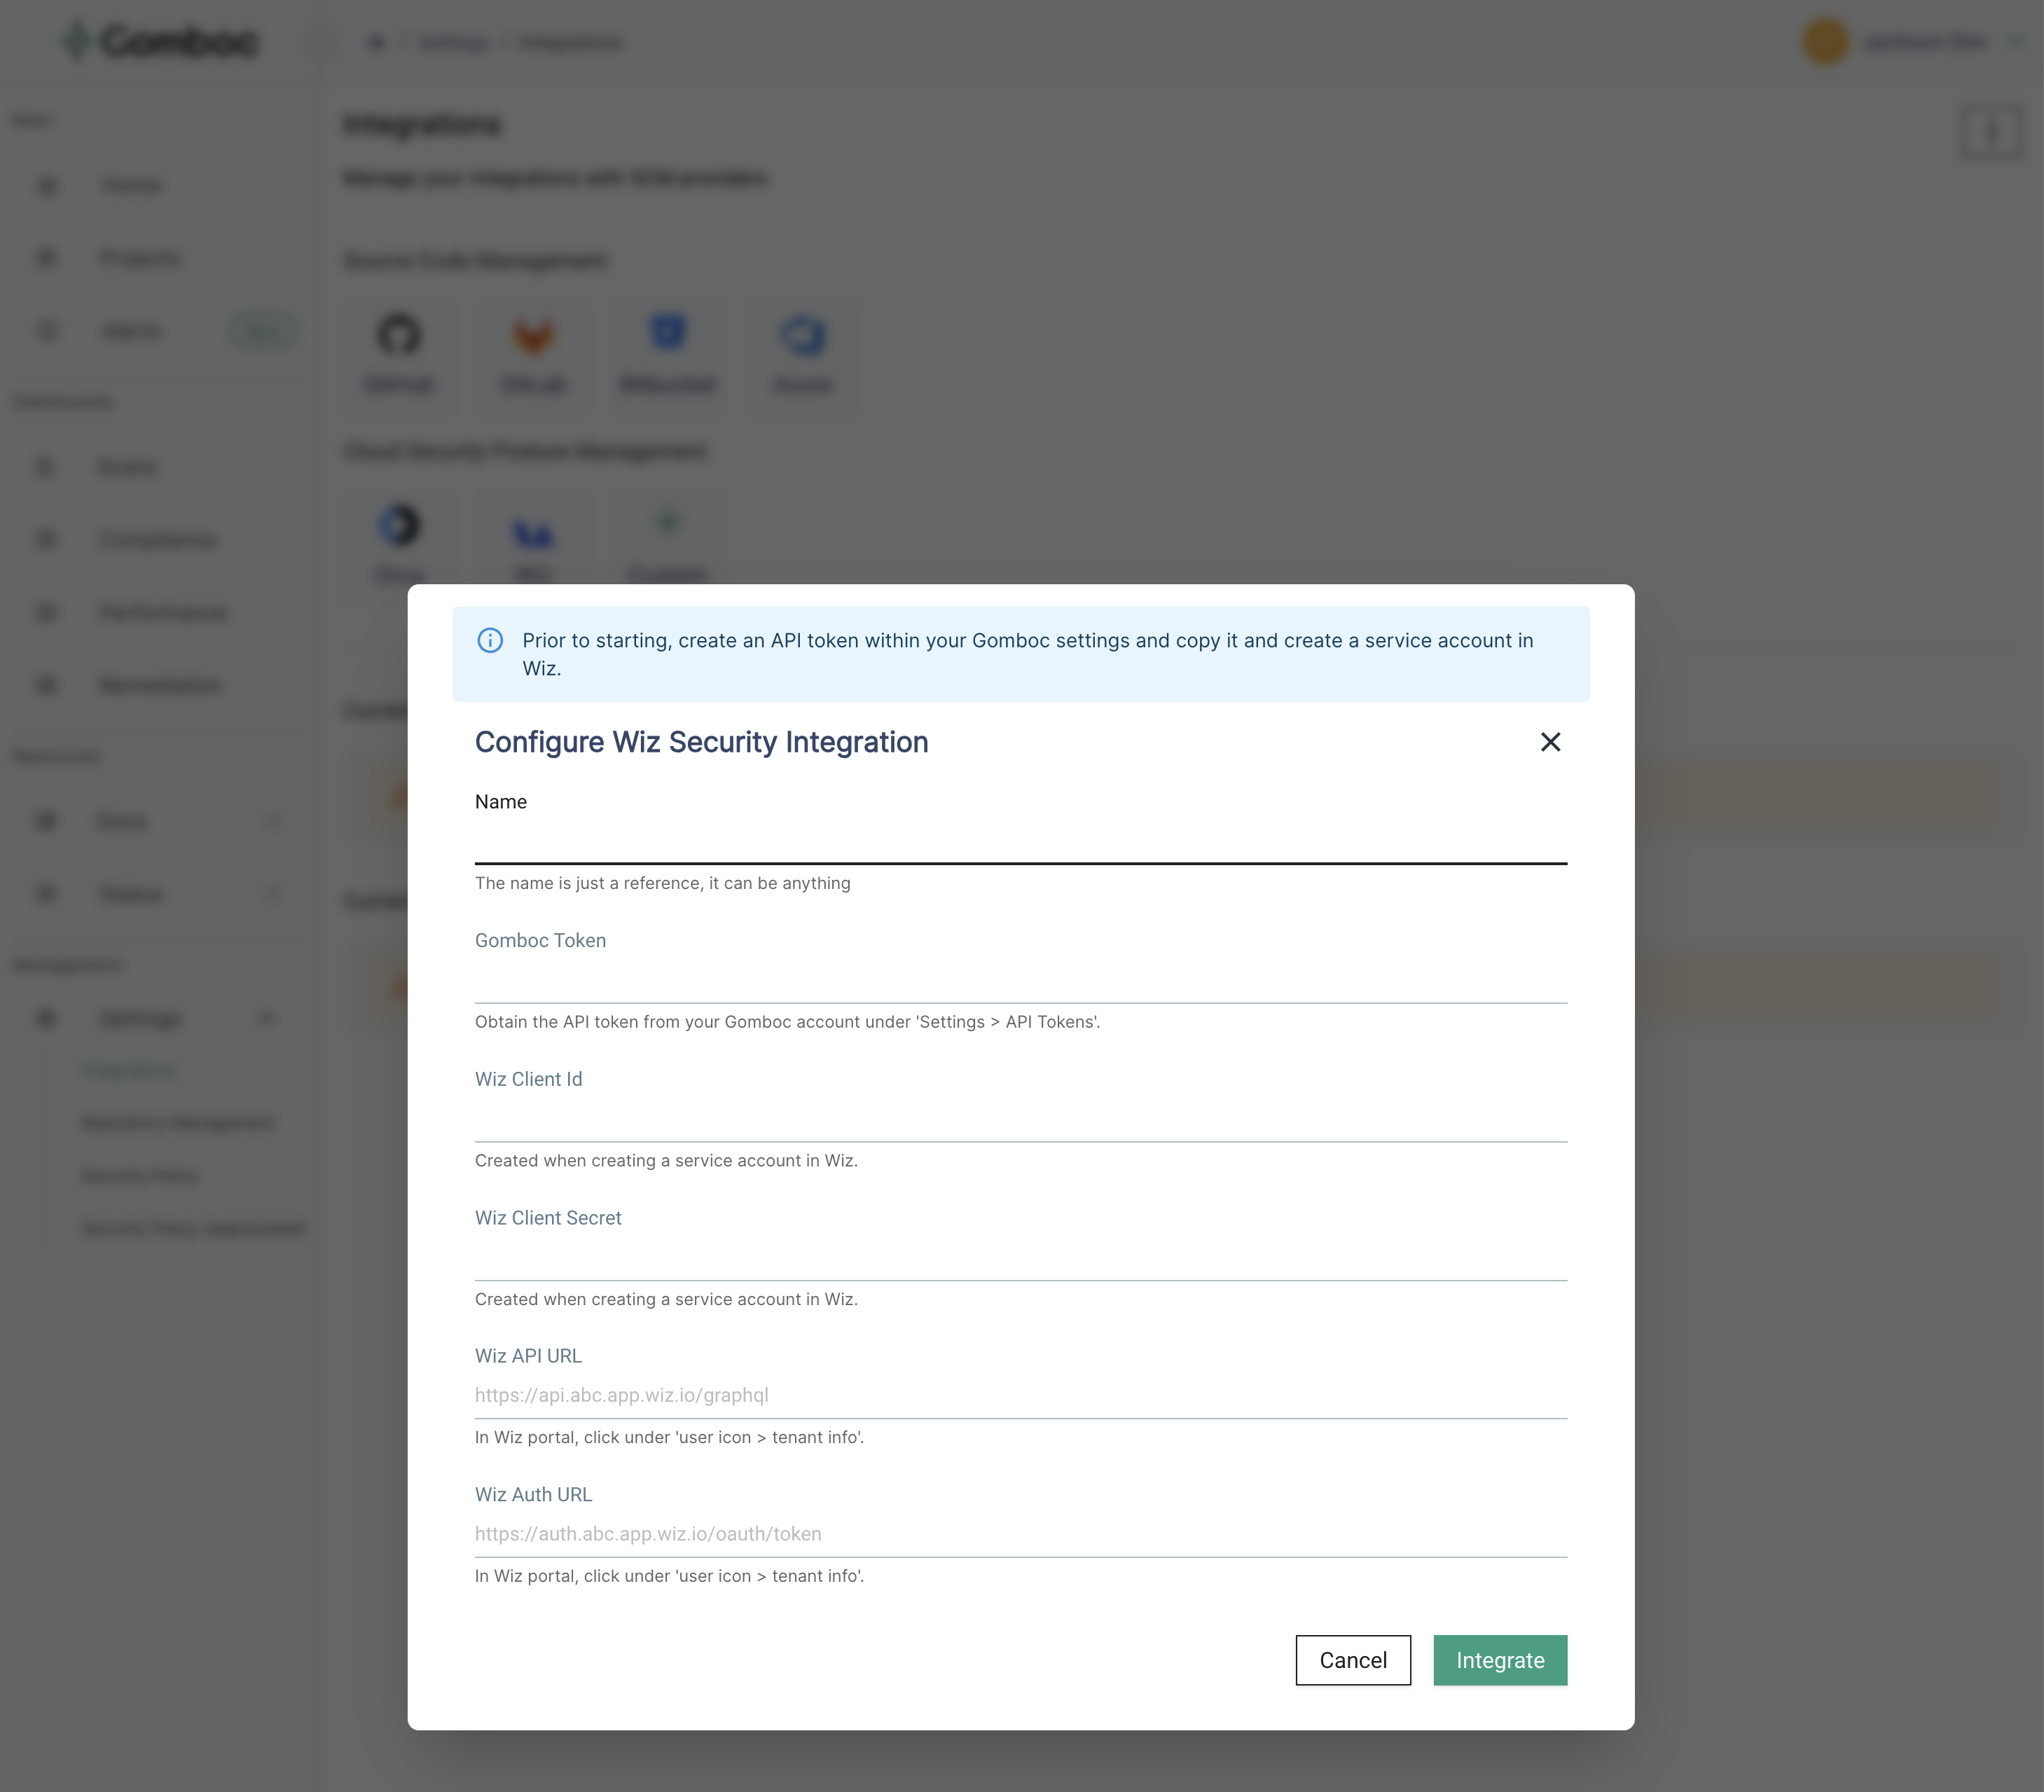The image size is (2044, 1792).
Task: Click the 'Obtain the API token' helper text
Action: click(x=788, y=1022)
